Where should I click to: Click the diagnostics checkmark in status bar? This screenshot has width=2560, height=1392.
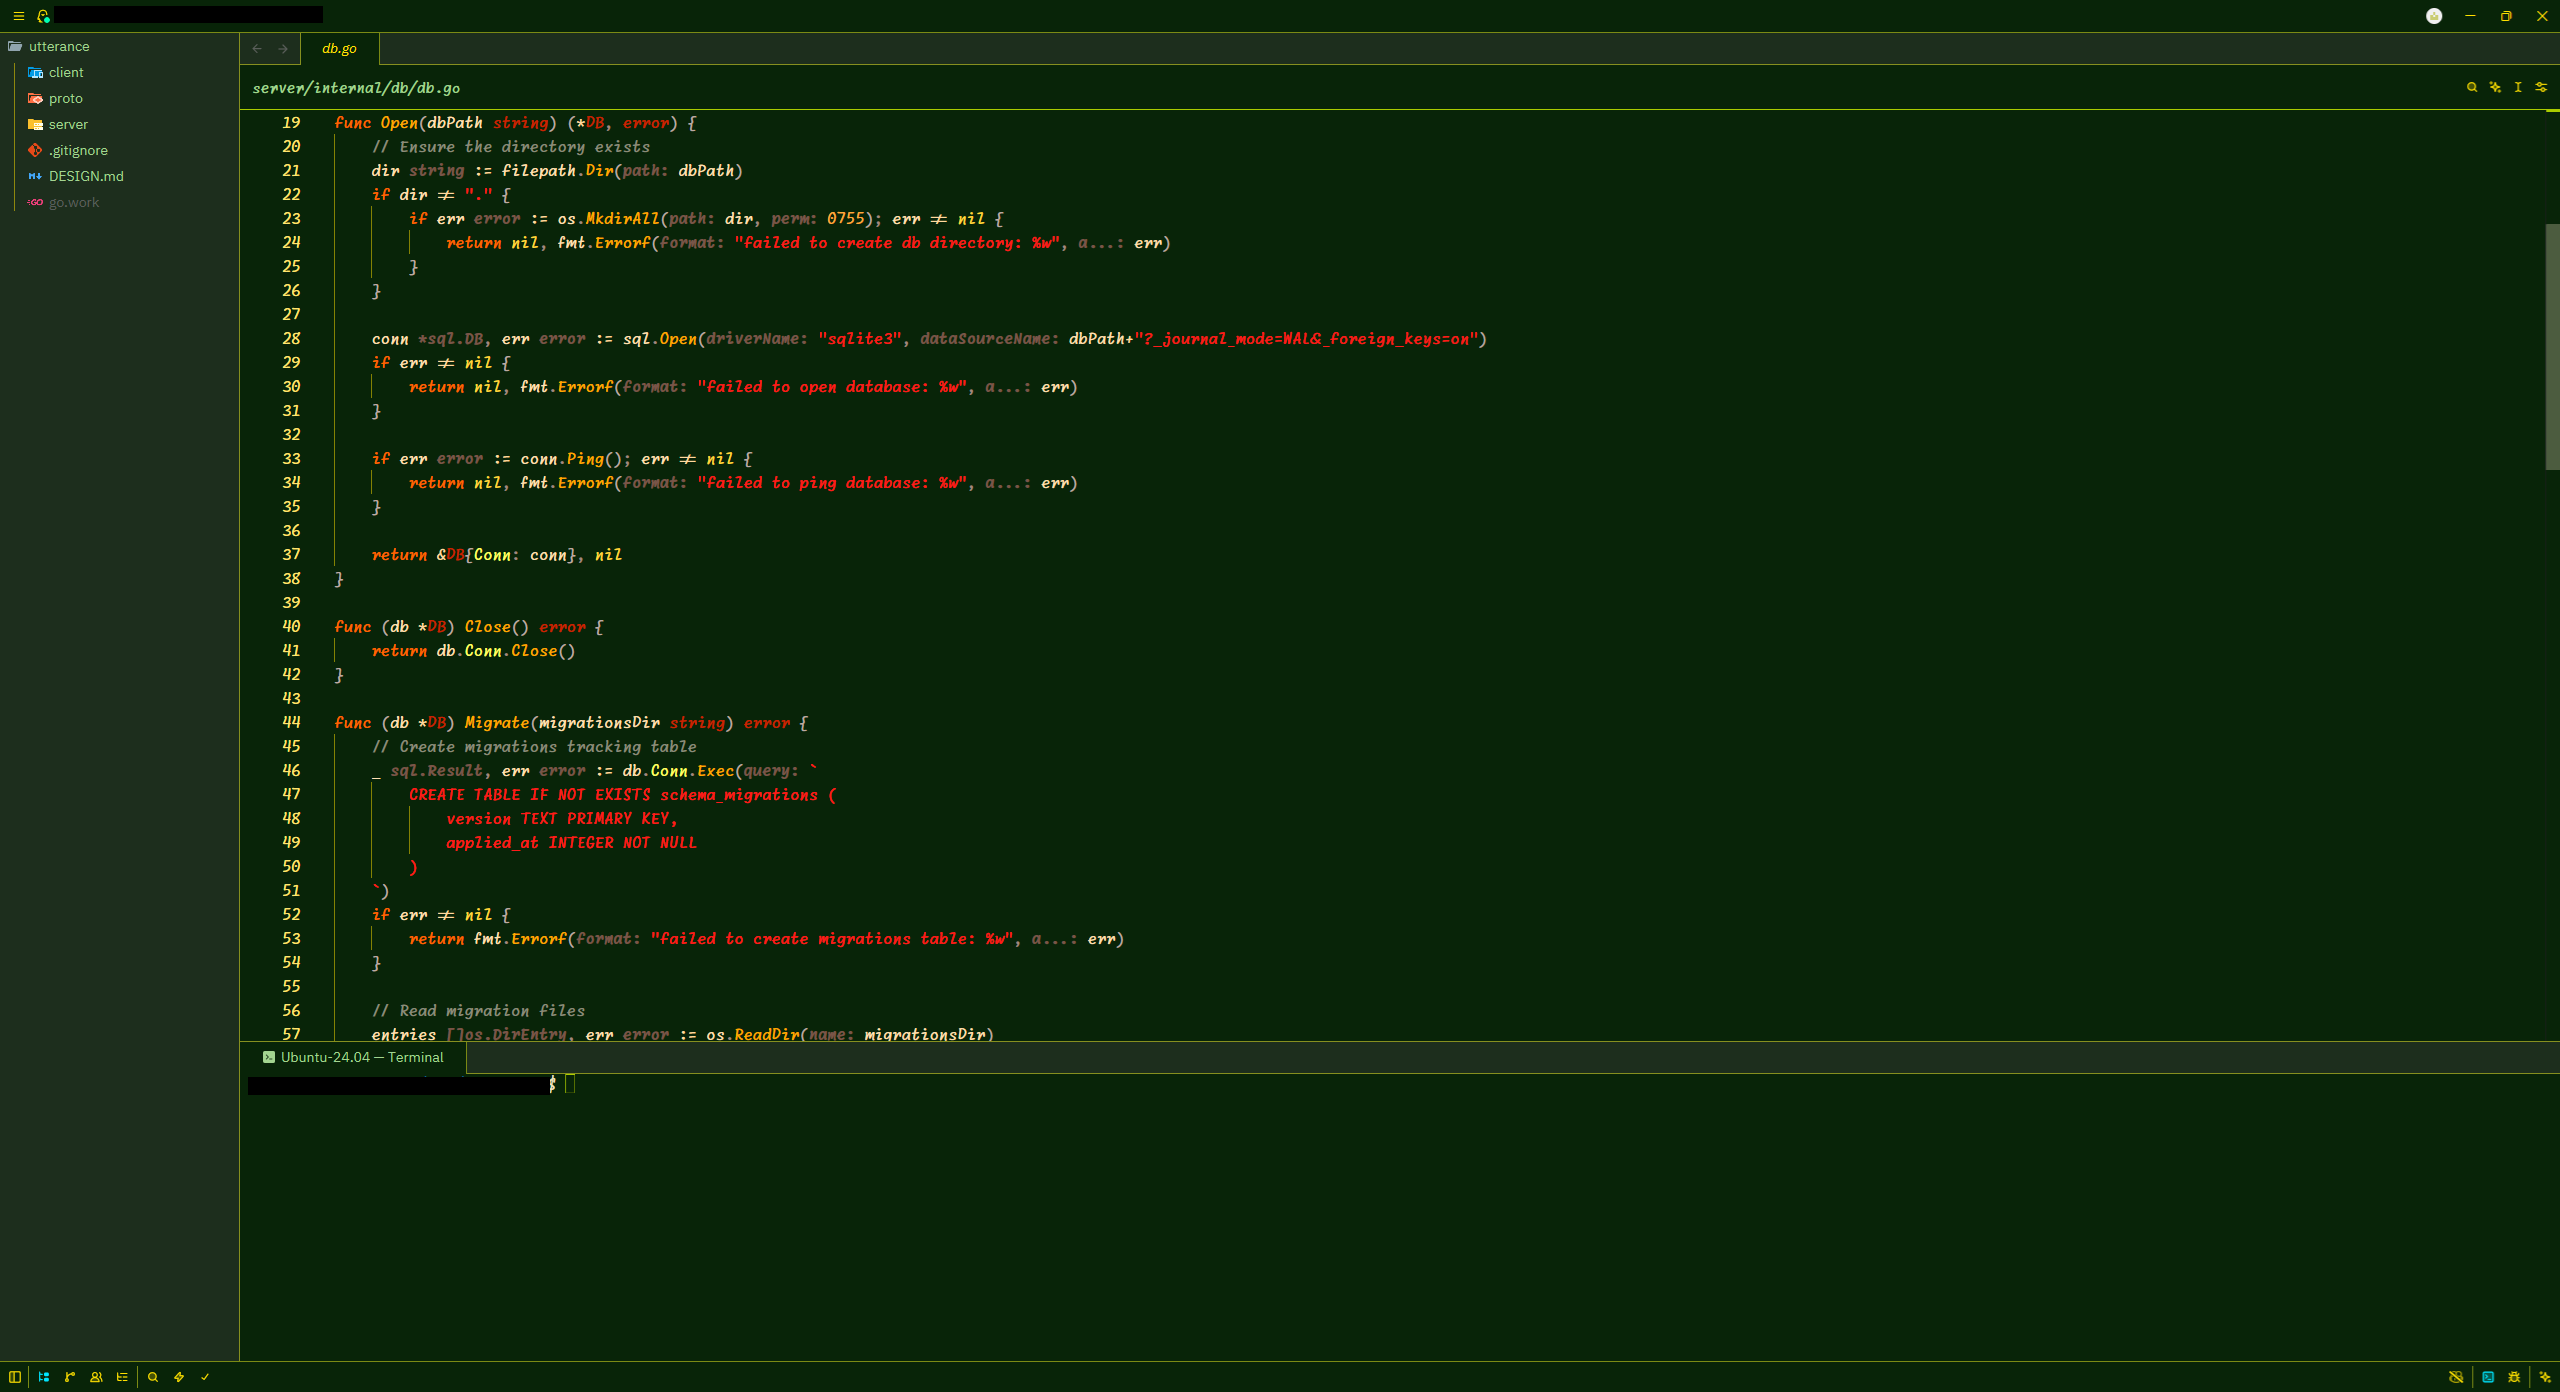pos(205,1377)
